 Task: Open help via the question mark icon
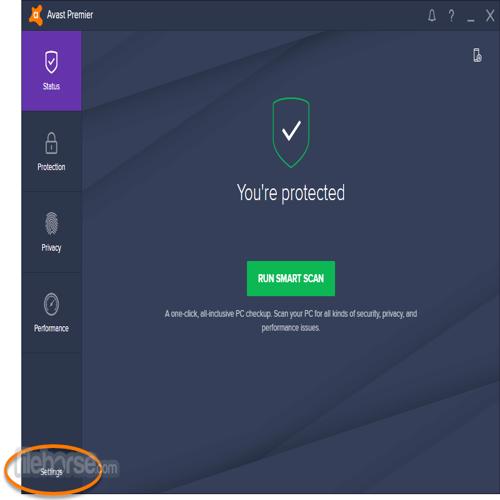[451, 16]
